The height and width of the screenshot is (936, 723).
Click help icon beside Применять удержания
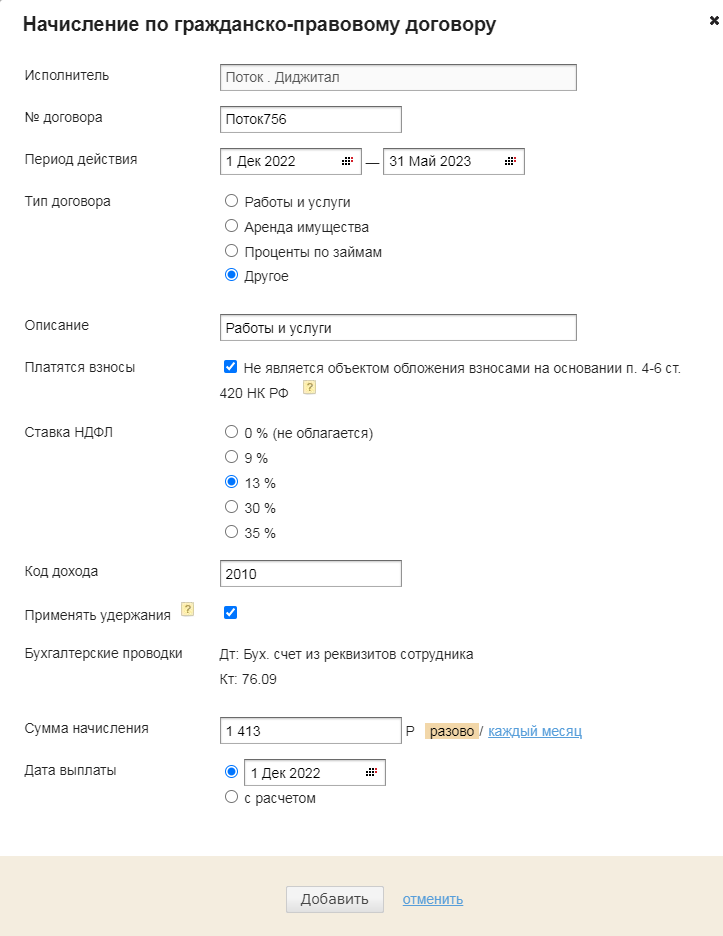187,609
